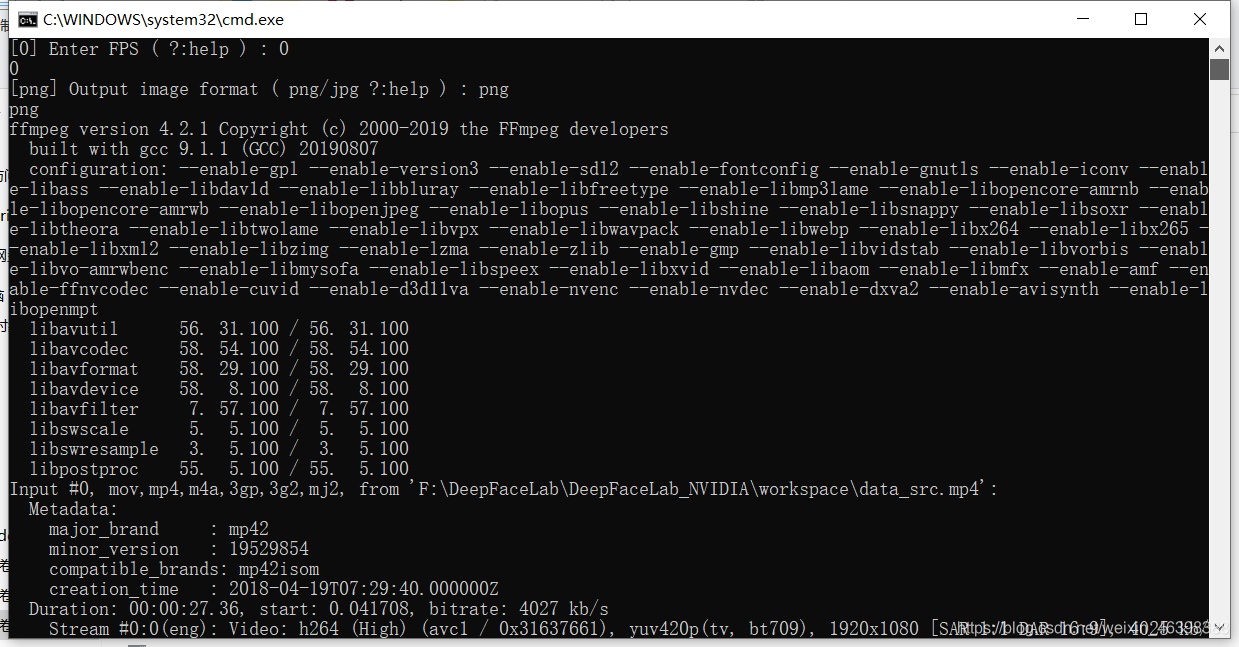This screenshot has width=1239, height=647.
Task: Maximize the cmd.exe window
Action: (x=1141, y=19)
